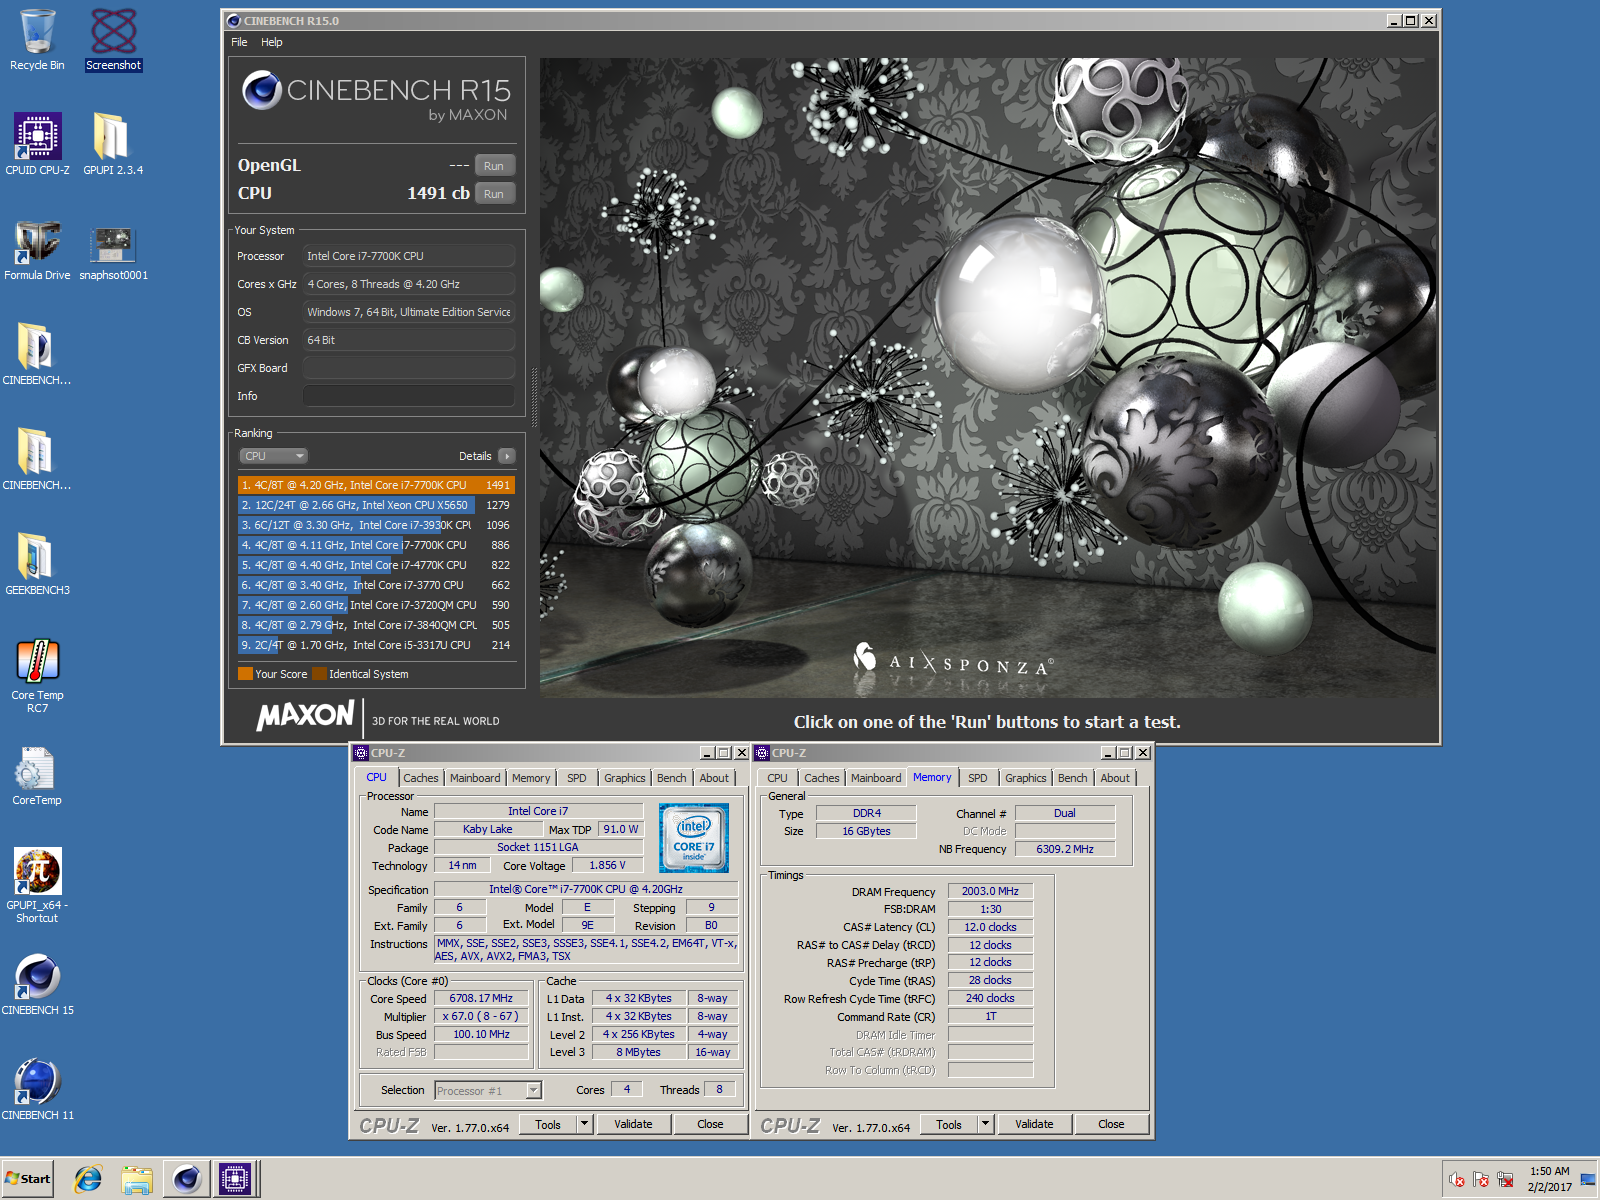Click Tools button in left CPU-Z window
The image size is (1600, 1200).
548,1124
